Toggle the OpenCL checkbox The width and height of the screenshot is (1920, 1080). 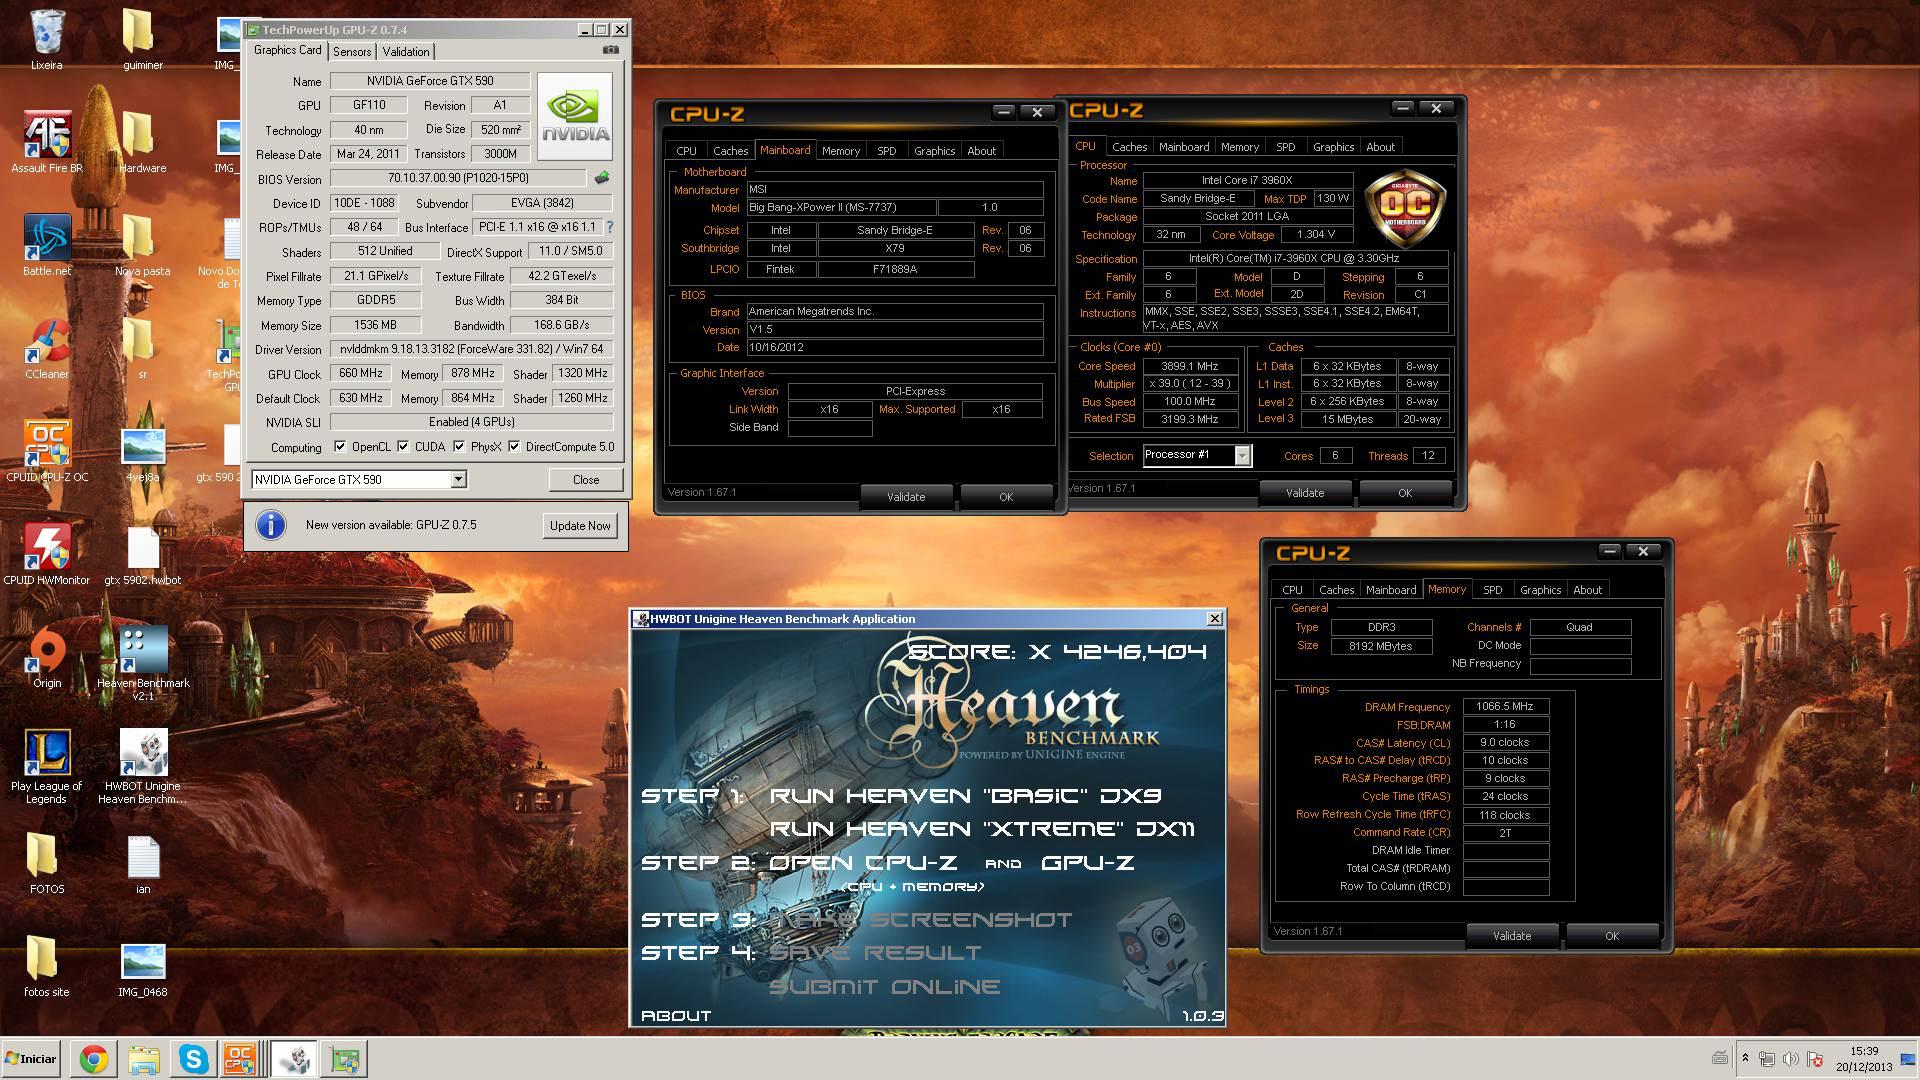click(x=340, y=446)
